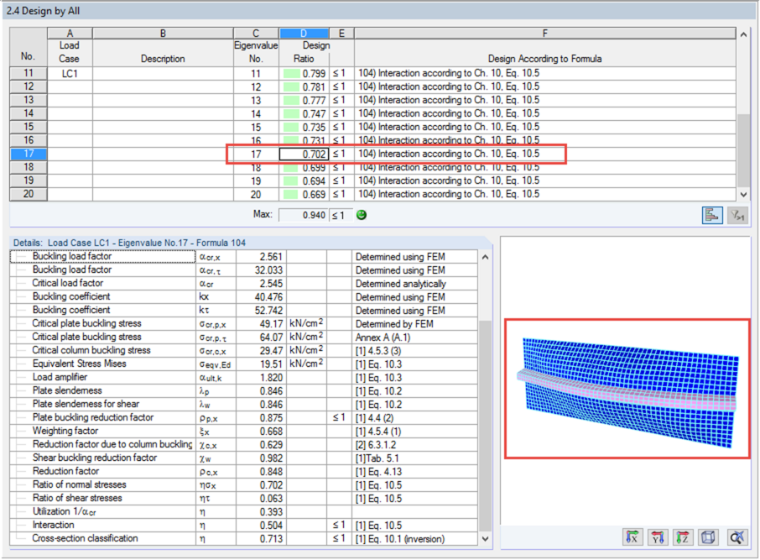Select row header number 13
Viewport: 760px width, 560px height.
coord(29,100)
